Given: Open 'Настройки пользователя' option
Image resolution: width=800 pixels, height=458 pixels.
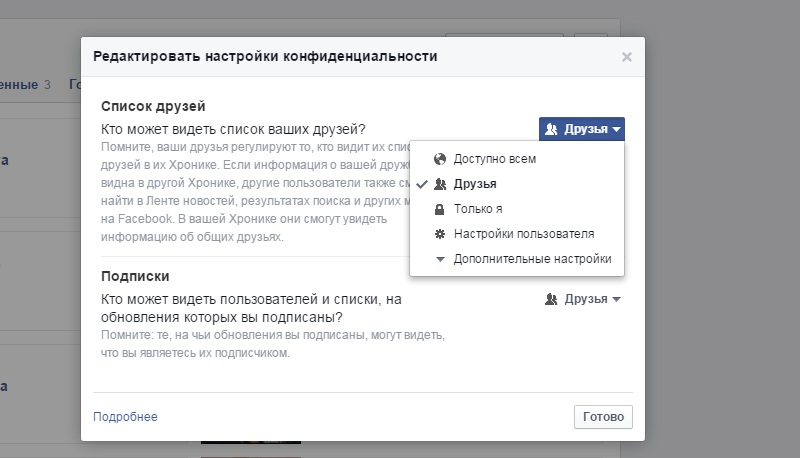Looking at the screenshot, I should click(517, 234).
